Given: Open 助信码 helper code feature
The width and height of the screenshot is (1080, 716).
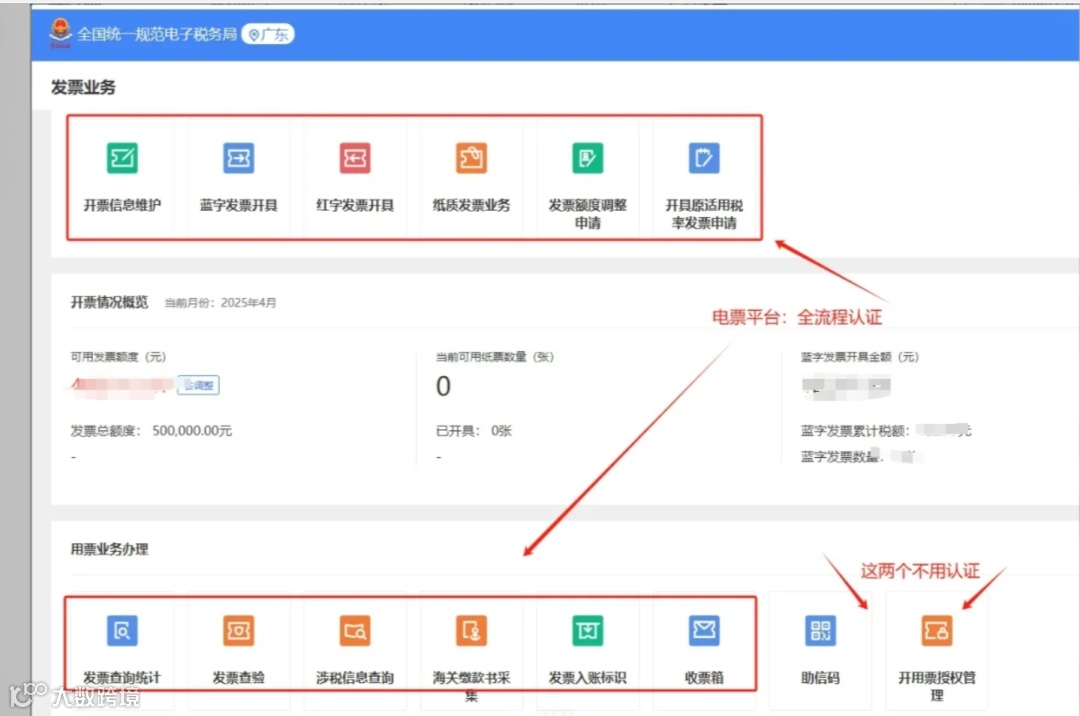Looking at the screenshot, I should point(820,650).
